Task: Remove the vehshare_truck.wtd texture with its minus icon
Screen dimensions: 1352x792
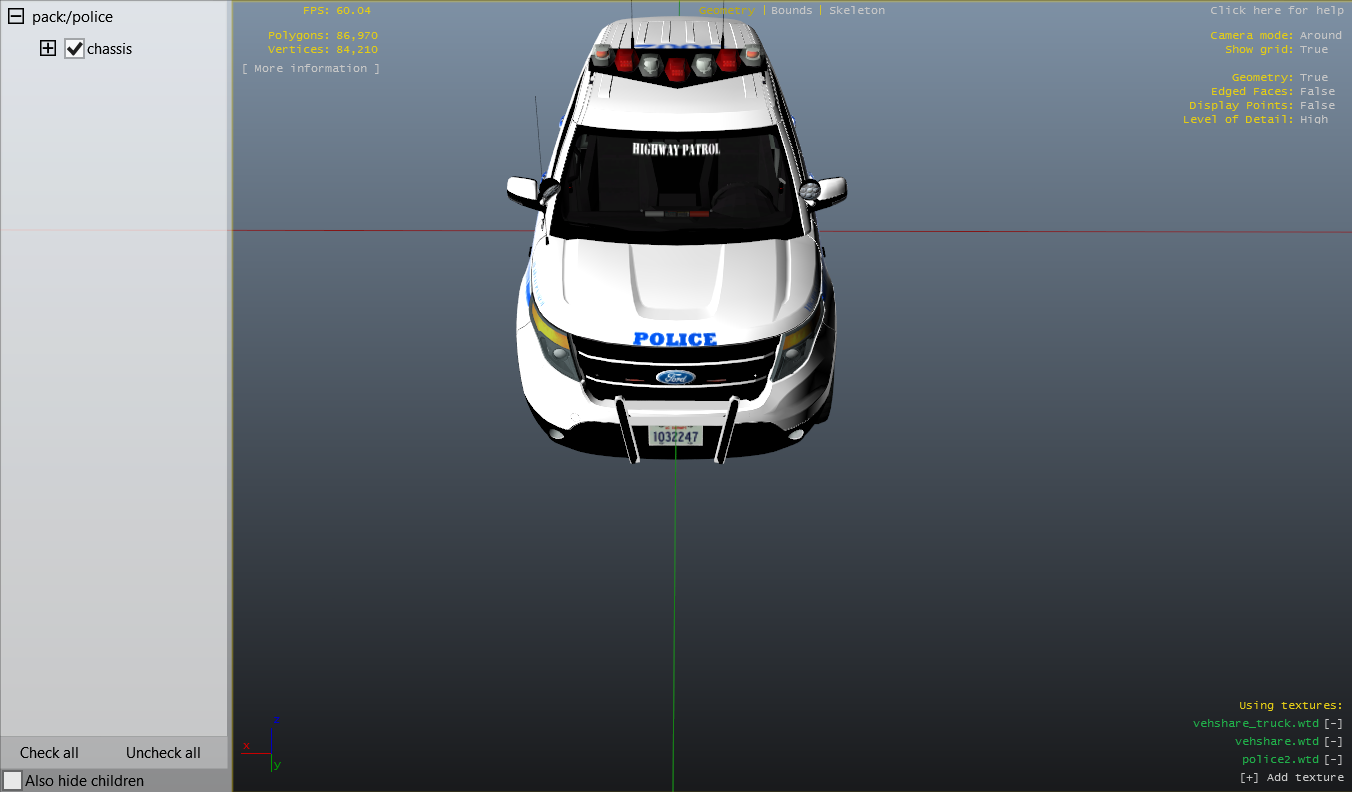Action: [1333, 723]
